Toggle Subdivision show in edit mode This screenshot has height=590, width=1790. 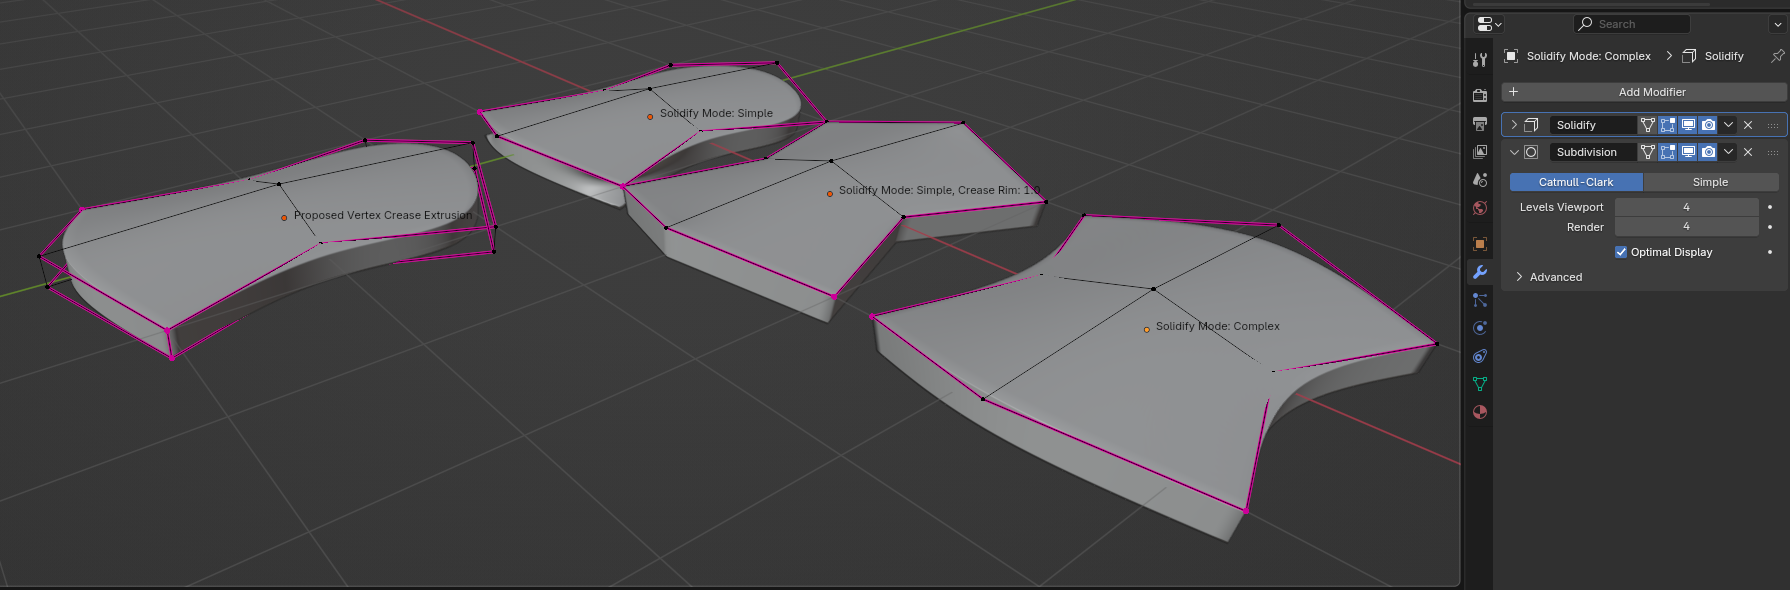(x=1668, y=152)
